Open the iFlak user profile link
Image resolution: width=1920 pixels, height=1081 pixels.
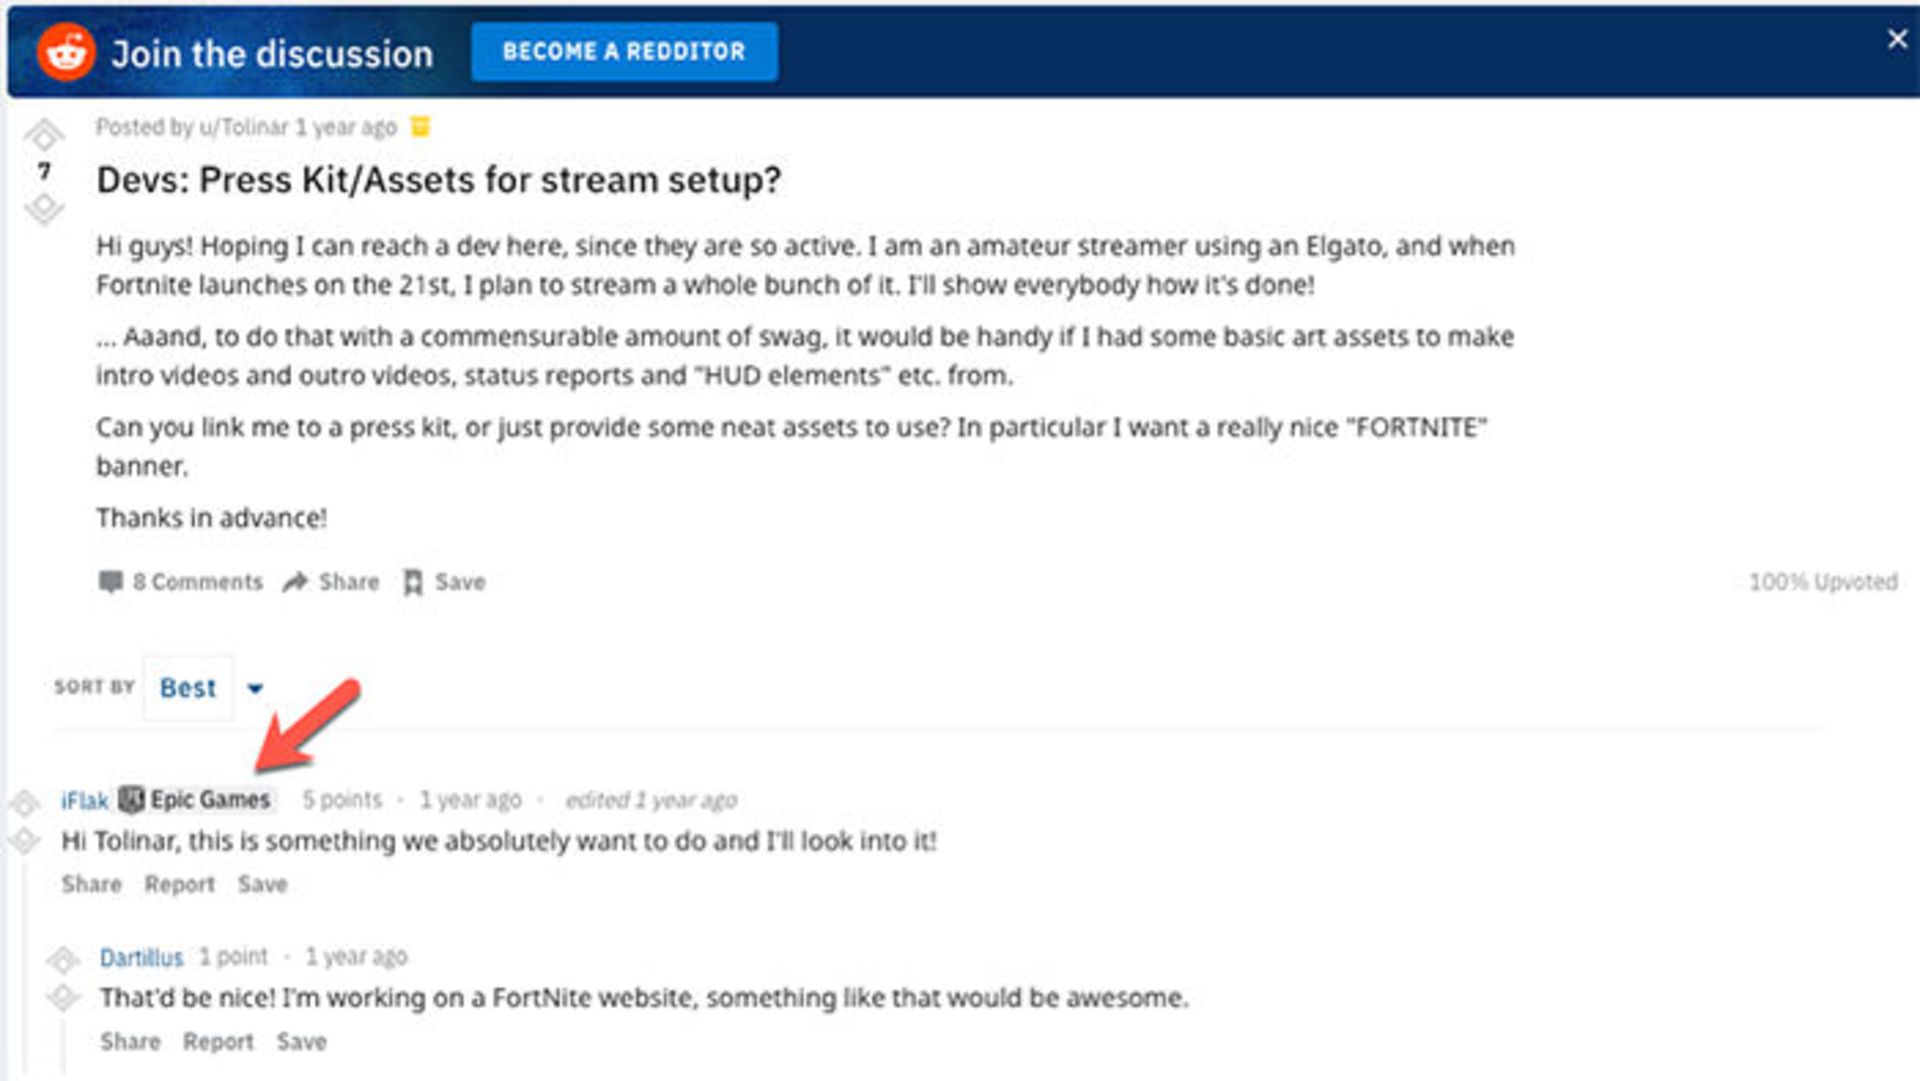(84, 801)
